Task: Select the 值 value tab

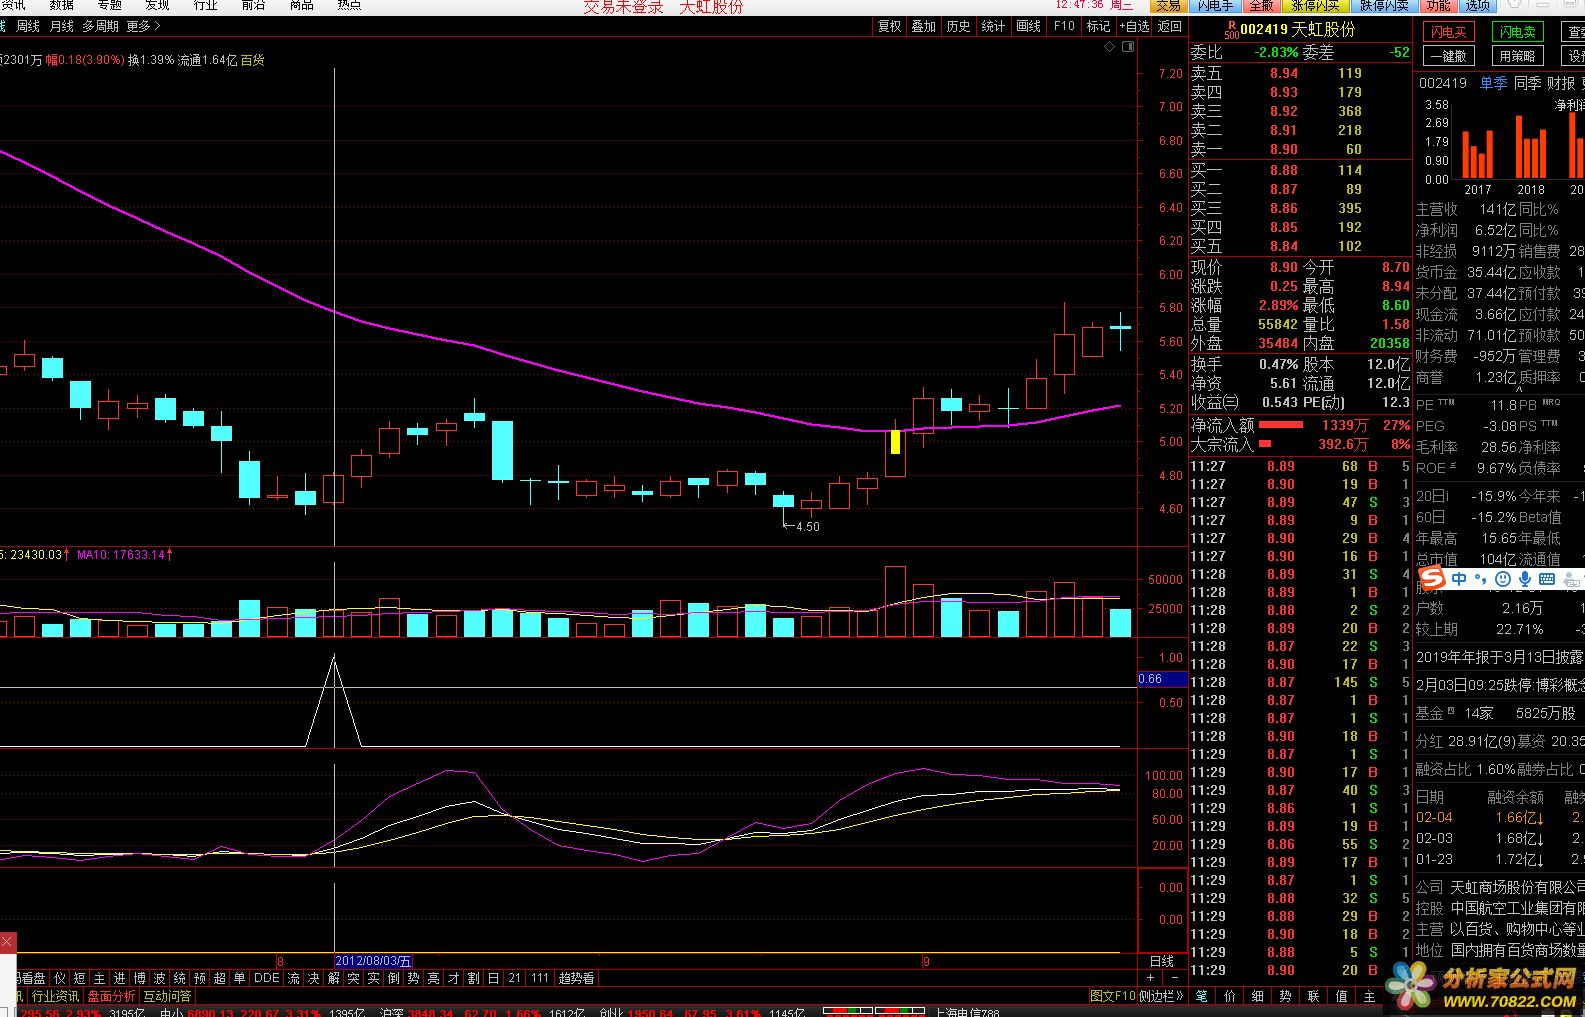Action: 1341,996
